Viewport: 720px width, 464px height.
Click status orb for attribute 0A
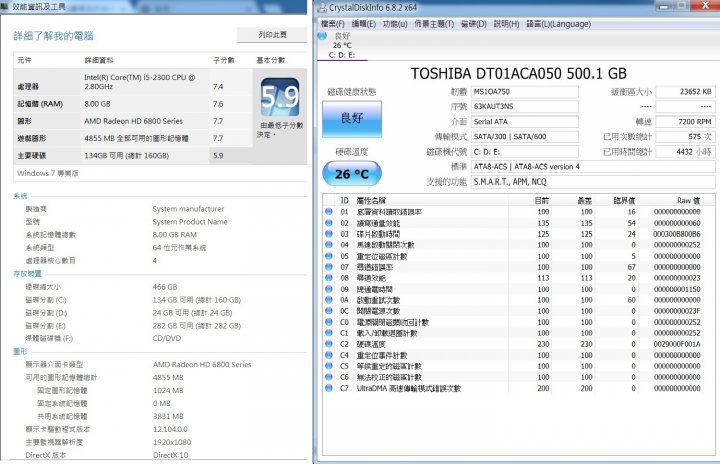pyautogui.click(x=329, y=300)
